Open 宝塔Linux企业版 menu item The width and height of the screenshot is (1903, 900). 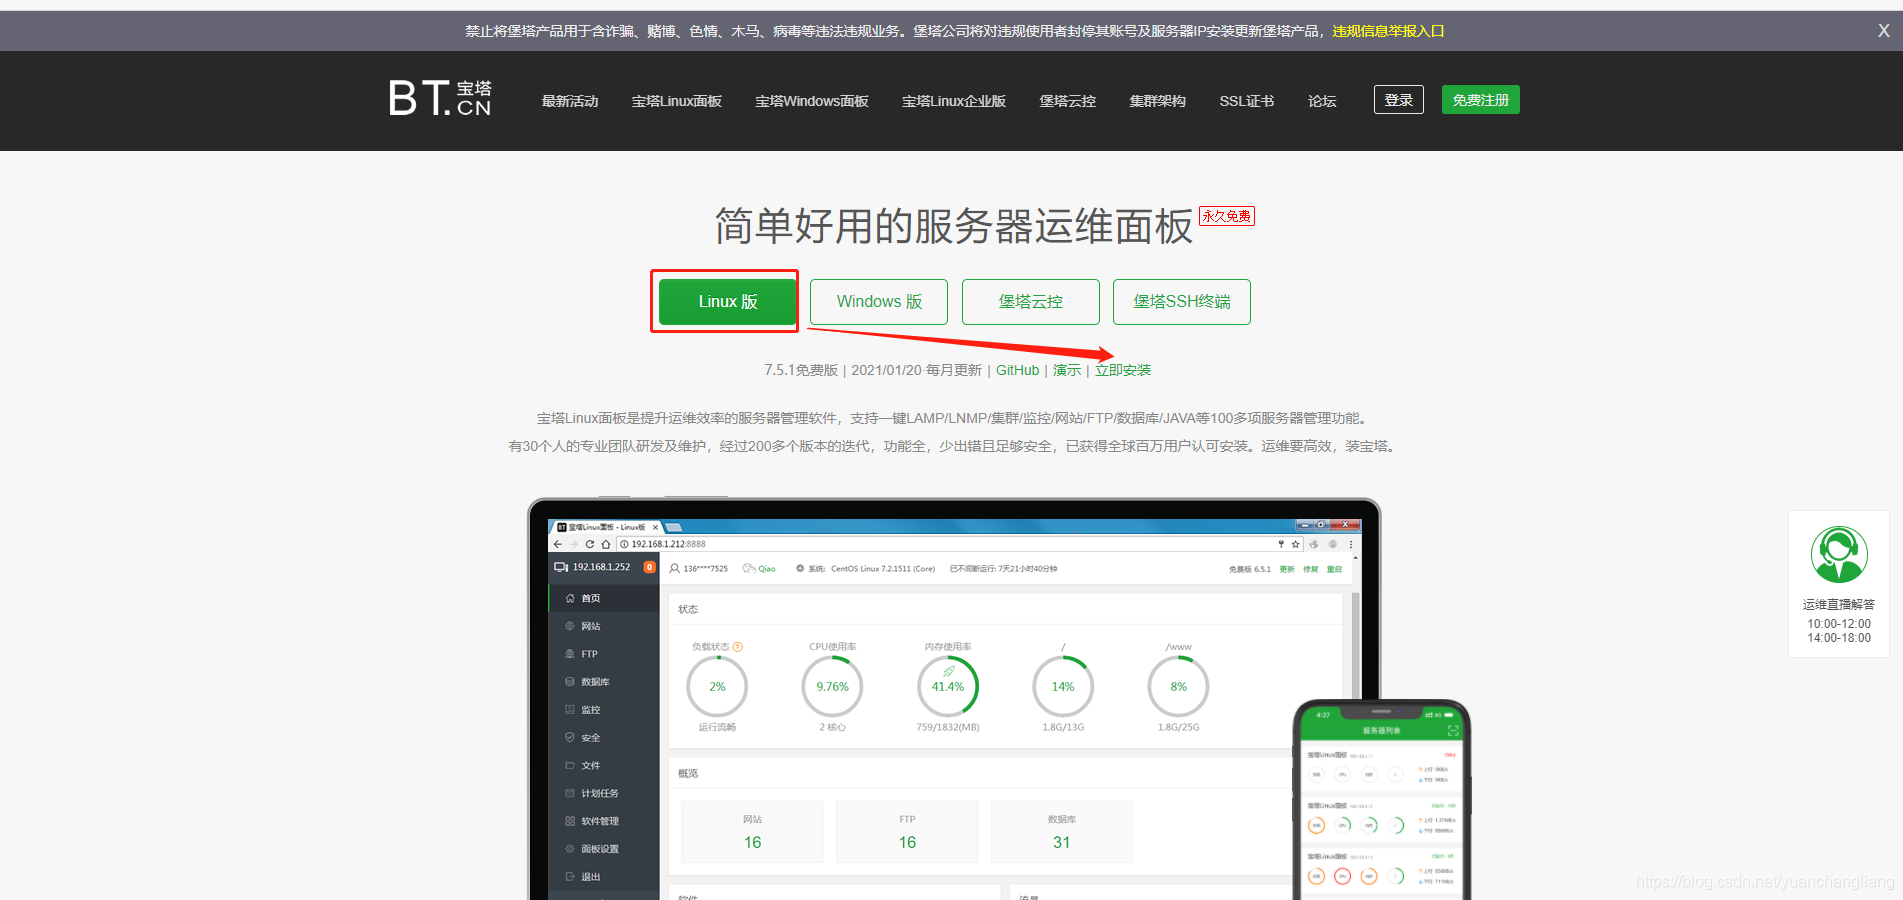(954, 101)
